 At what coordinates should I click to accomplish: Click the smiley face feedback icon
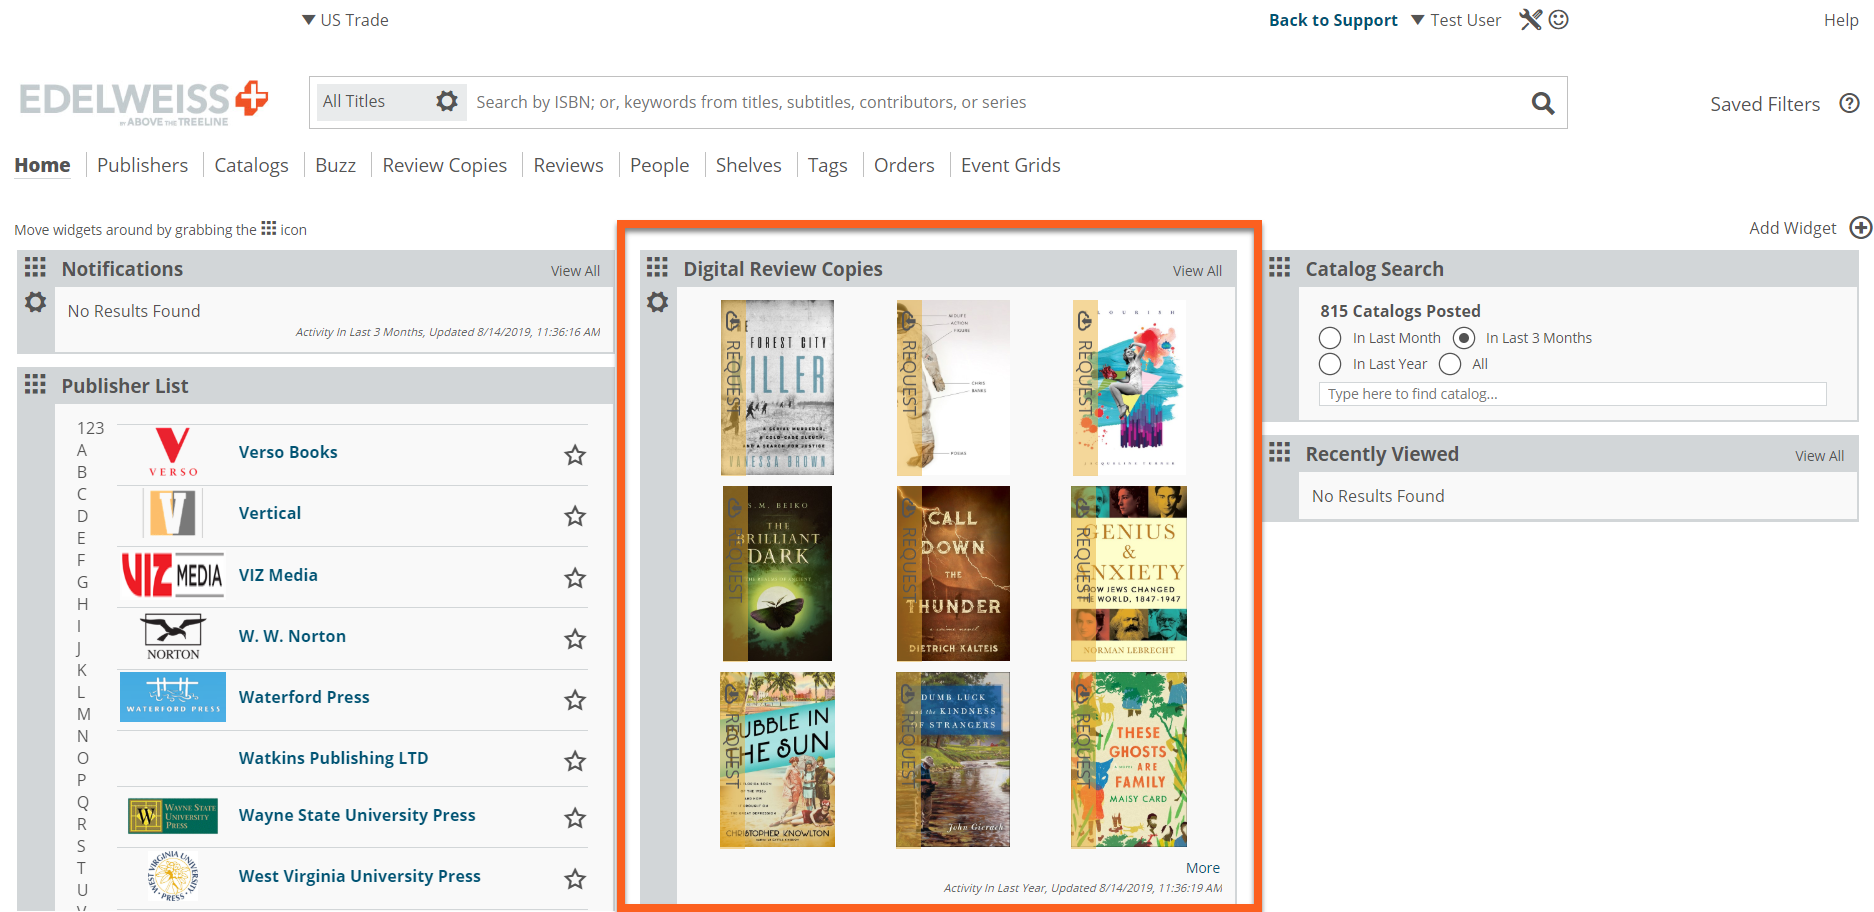pos(1558,19)
